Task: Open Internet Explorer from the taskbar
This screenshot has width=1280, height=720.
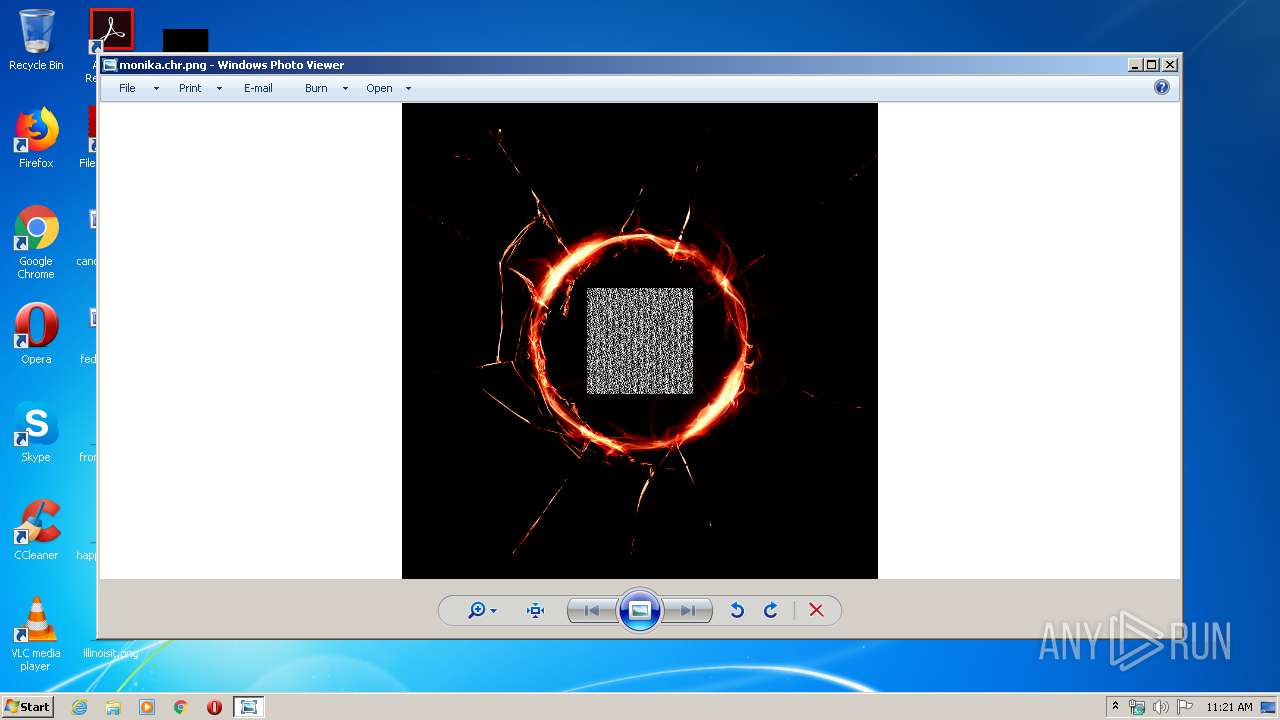Action: pyautogui.click(x=79, y=707)
